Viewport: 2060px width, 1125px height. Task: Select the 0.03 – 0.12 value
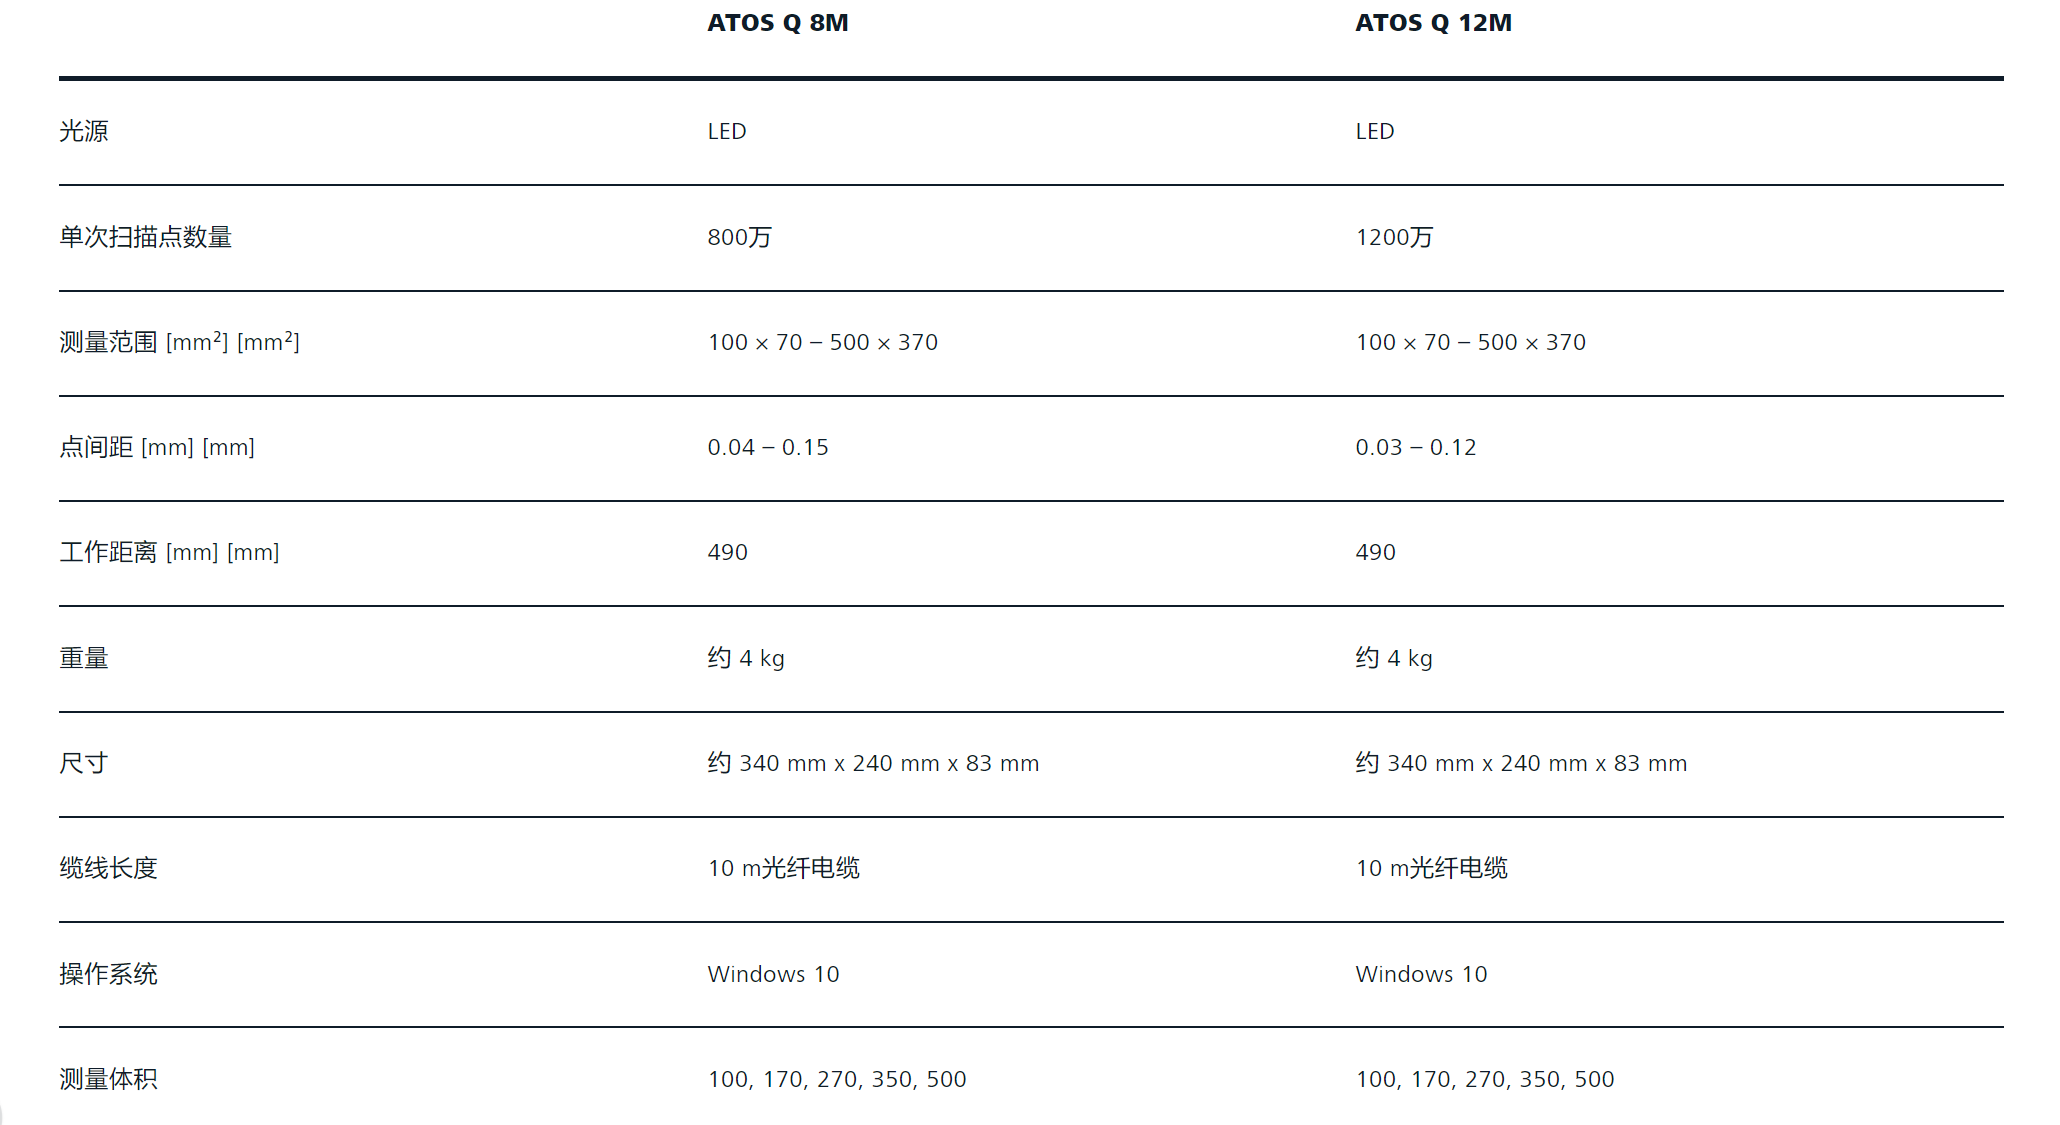[x=1416, y=447]
